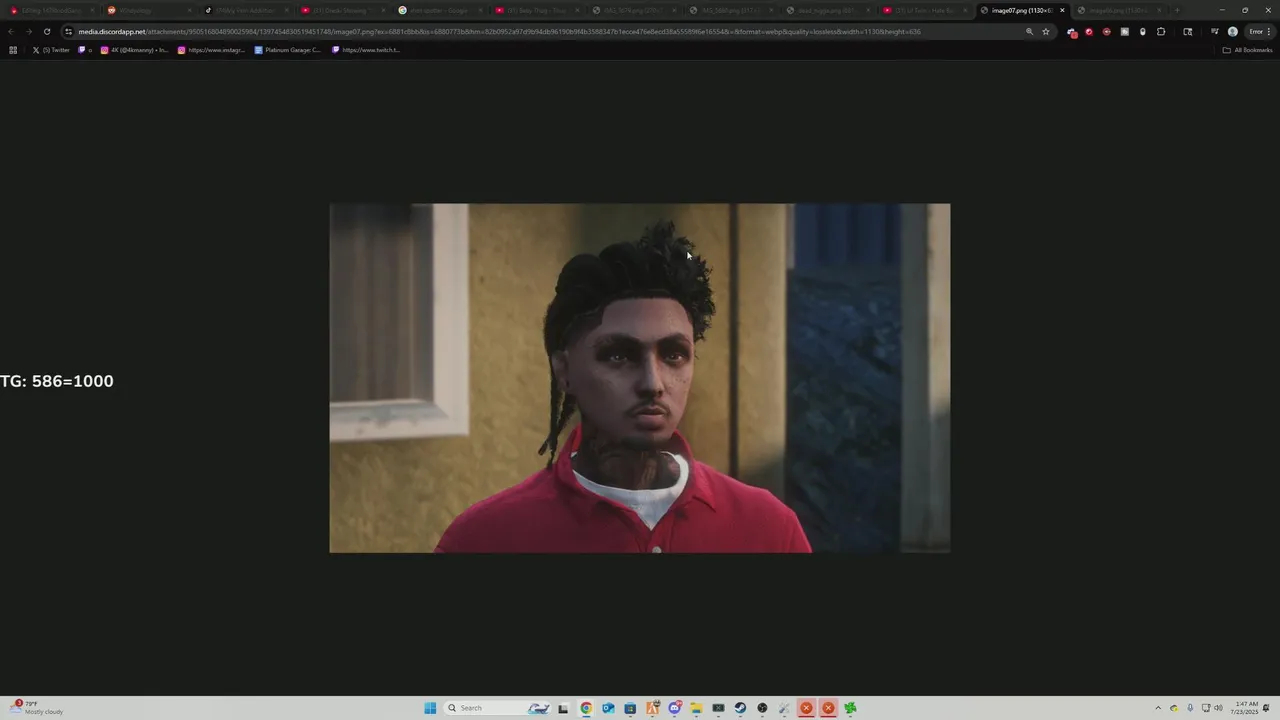Screen dimensions: 1280x720
Task: Open the Chrome extensions puzzle icon
Action: coord(1161,31)
